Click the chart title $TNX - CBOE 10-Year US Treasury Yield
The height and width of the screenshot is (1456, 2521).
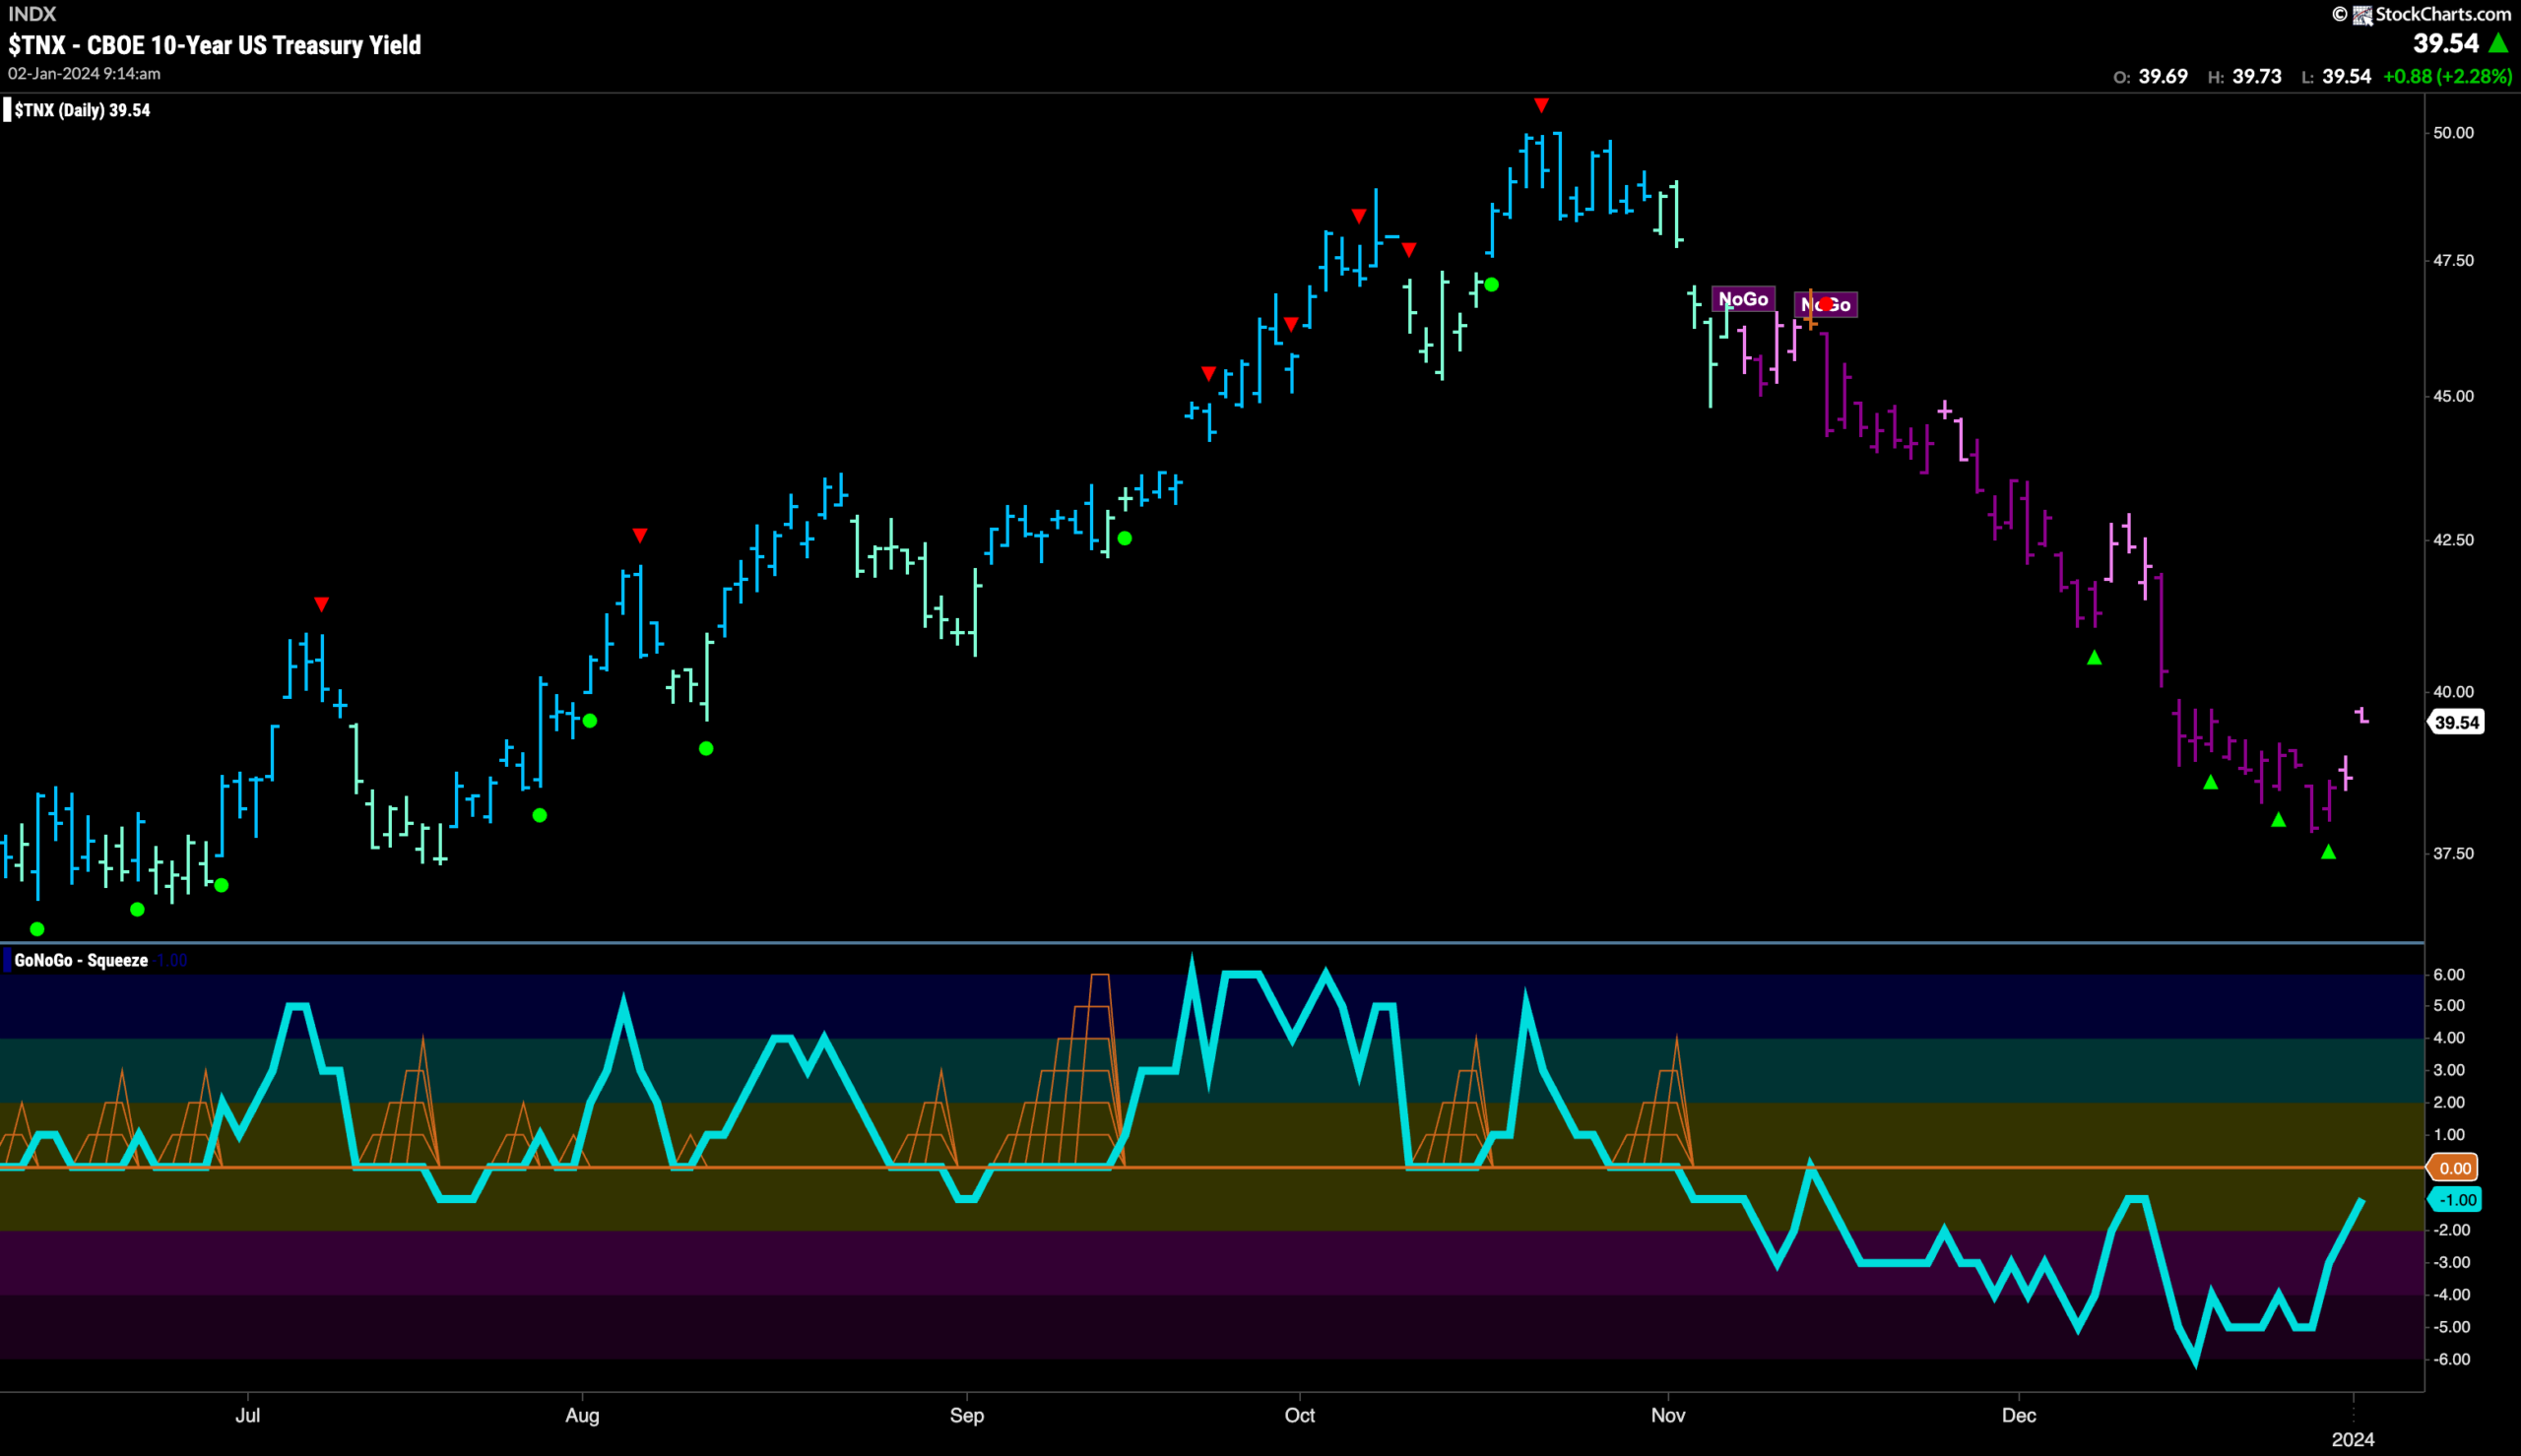[215, 45]
